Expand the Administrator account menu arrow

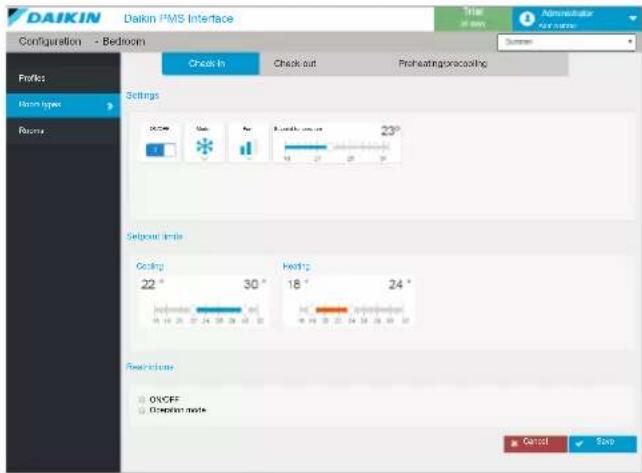(x=633, y=18)
